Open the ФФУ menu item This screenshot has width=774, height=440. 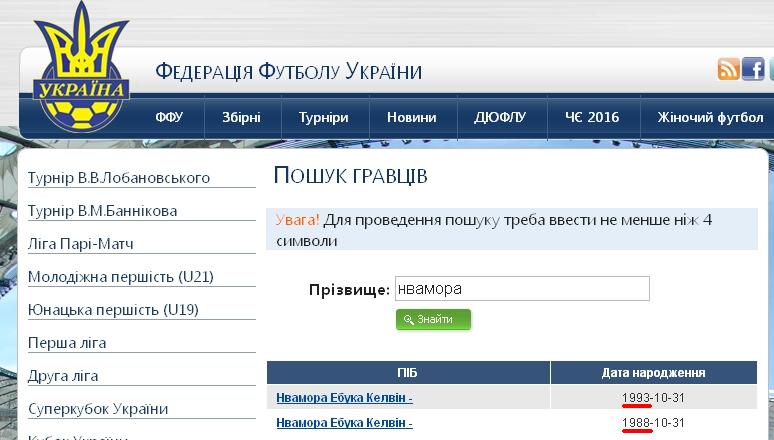[x=169, y=118]
